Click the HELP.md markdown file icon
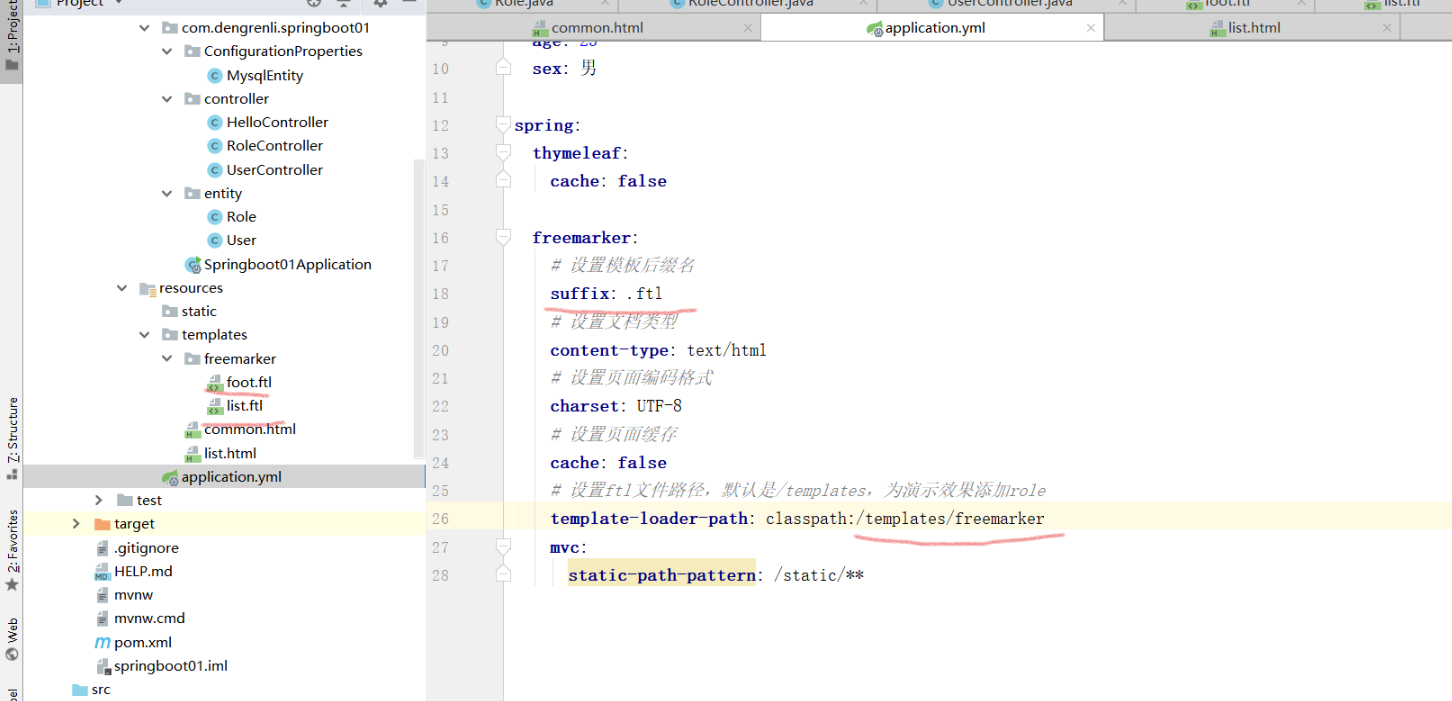This screenshot has height=701, width=1452. pyautogui.click(x=102, y=572)
